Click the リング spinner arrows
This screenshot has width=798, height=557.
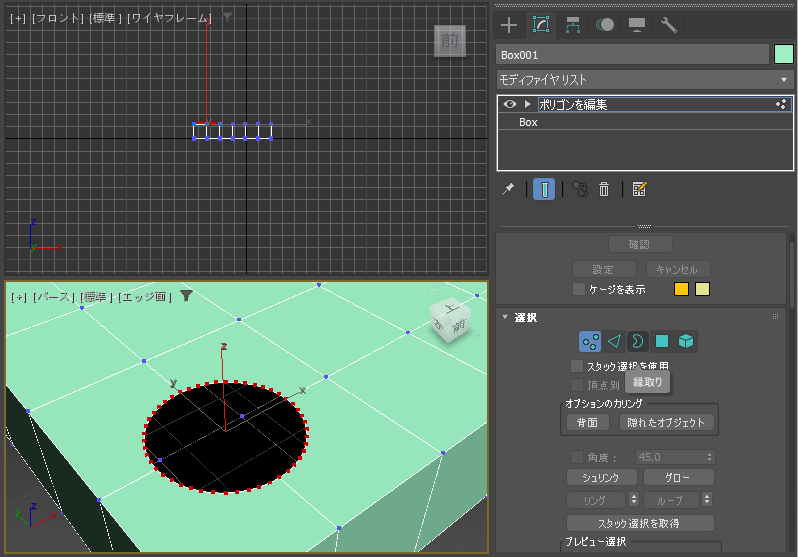(x=634, y=499)
